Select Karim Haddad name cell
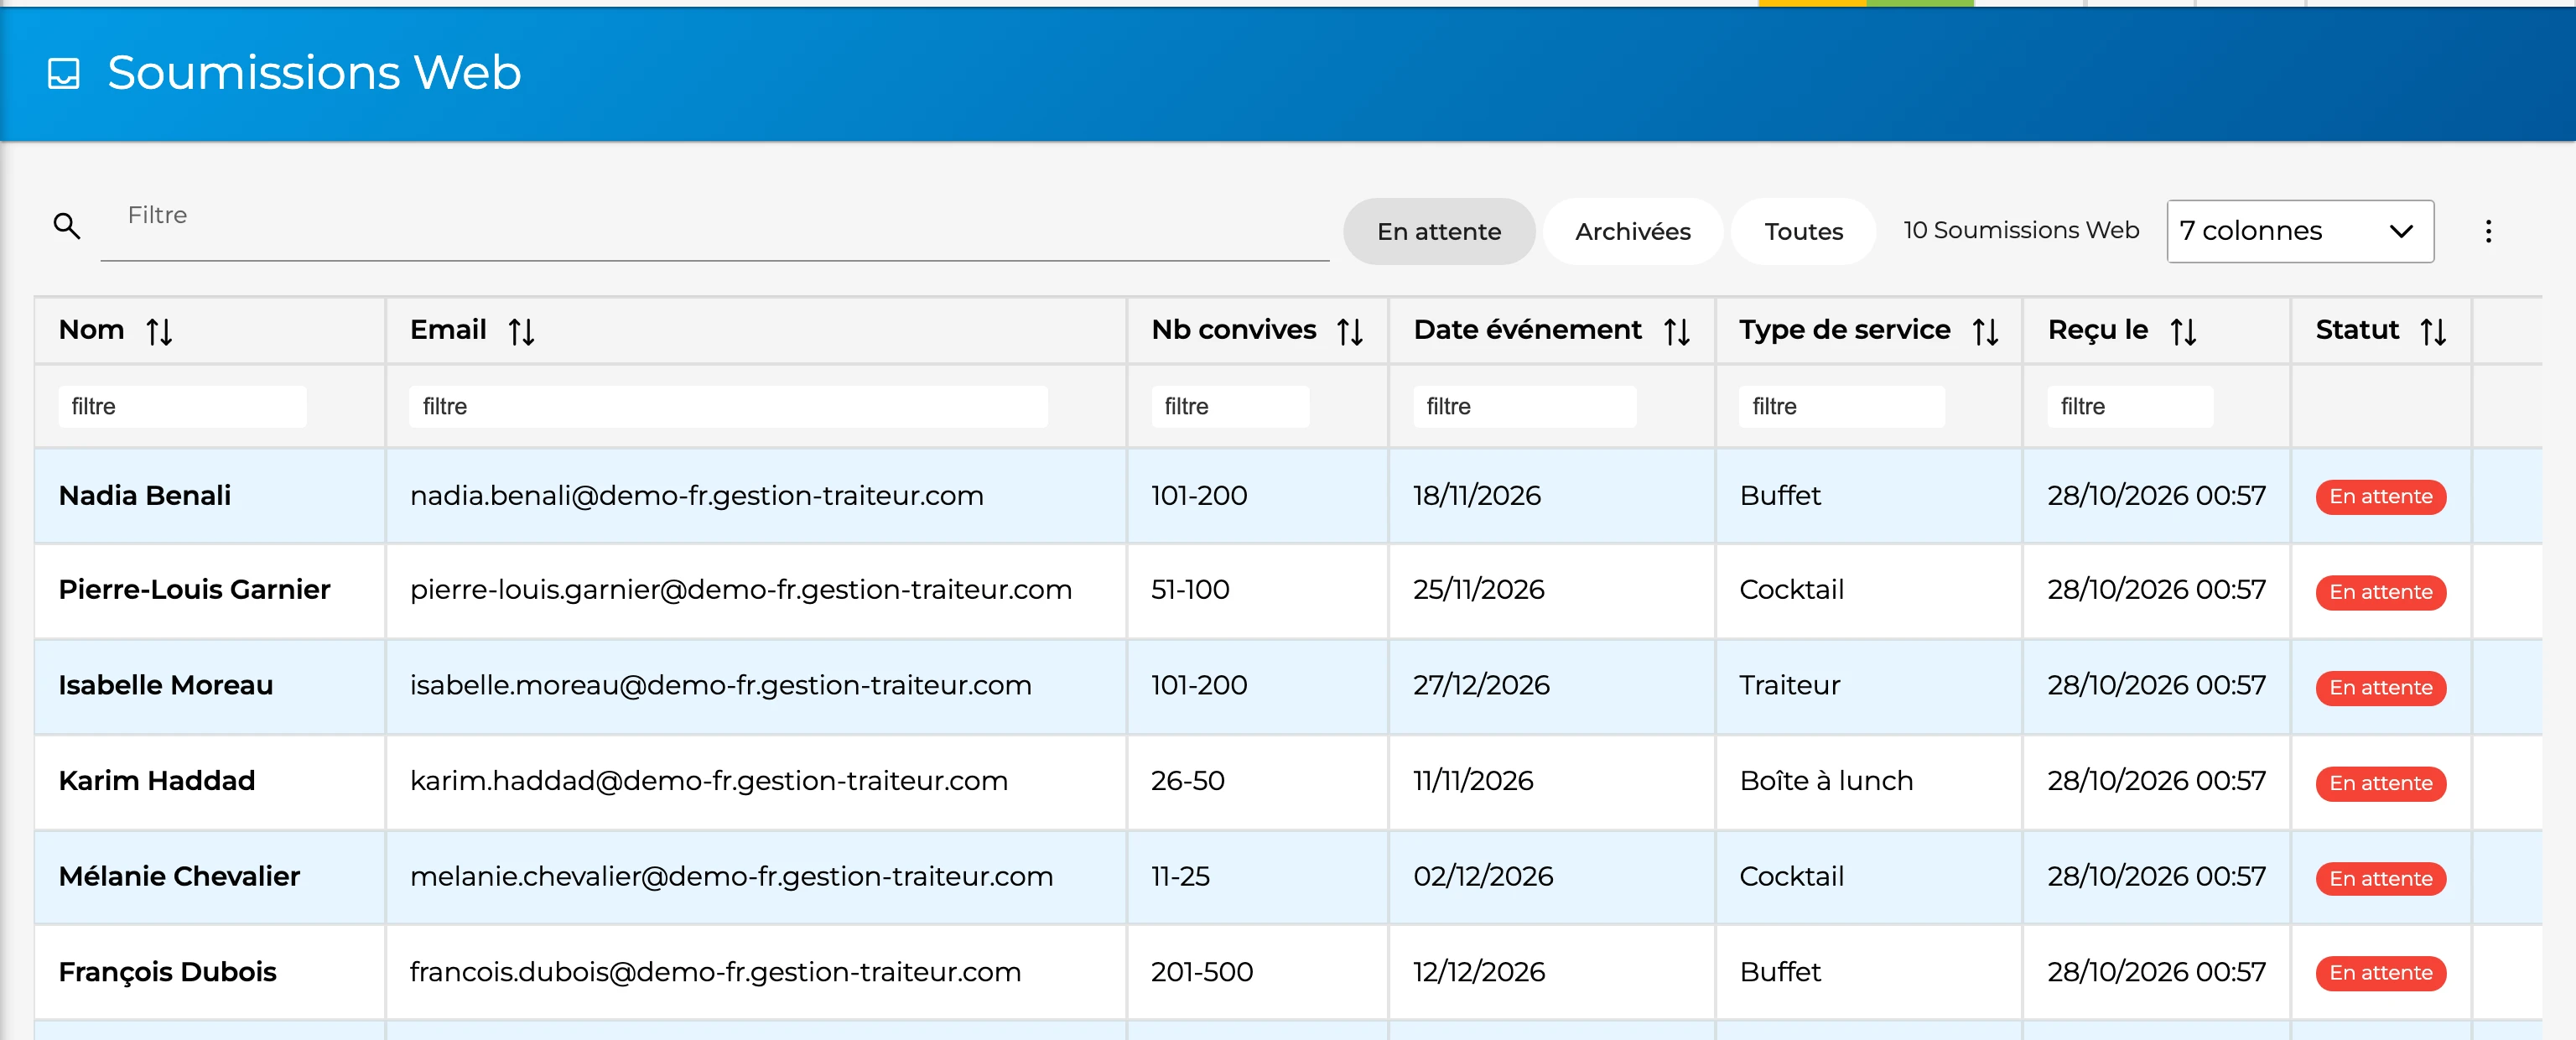The width and height of the screenshot is (2576, 1040). 210,781
